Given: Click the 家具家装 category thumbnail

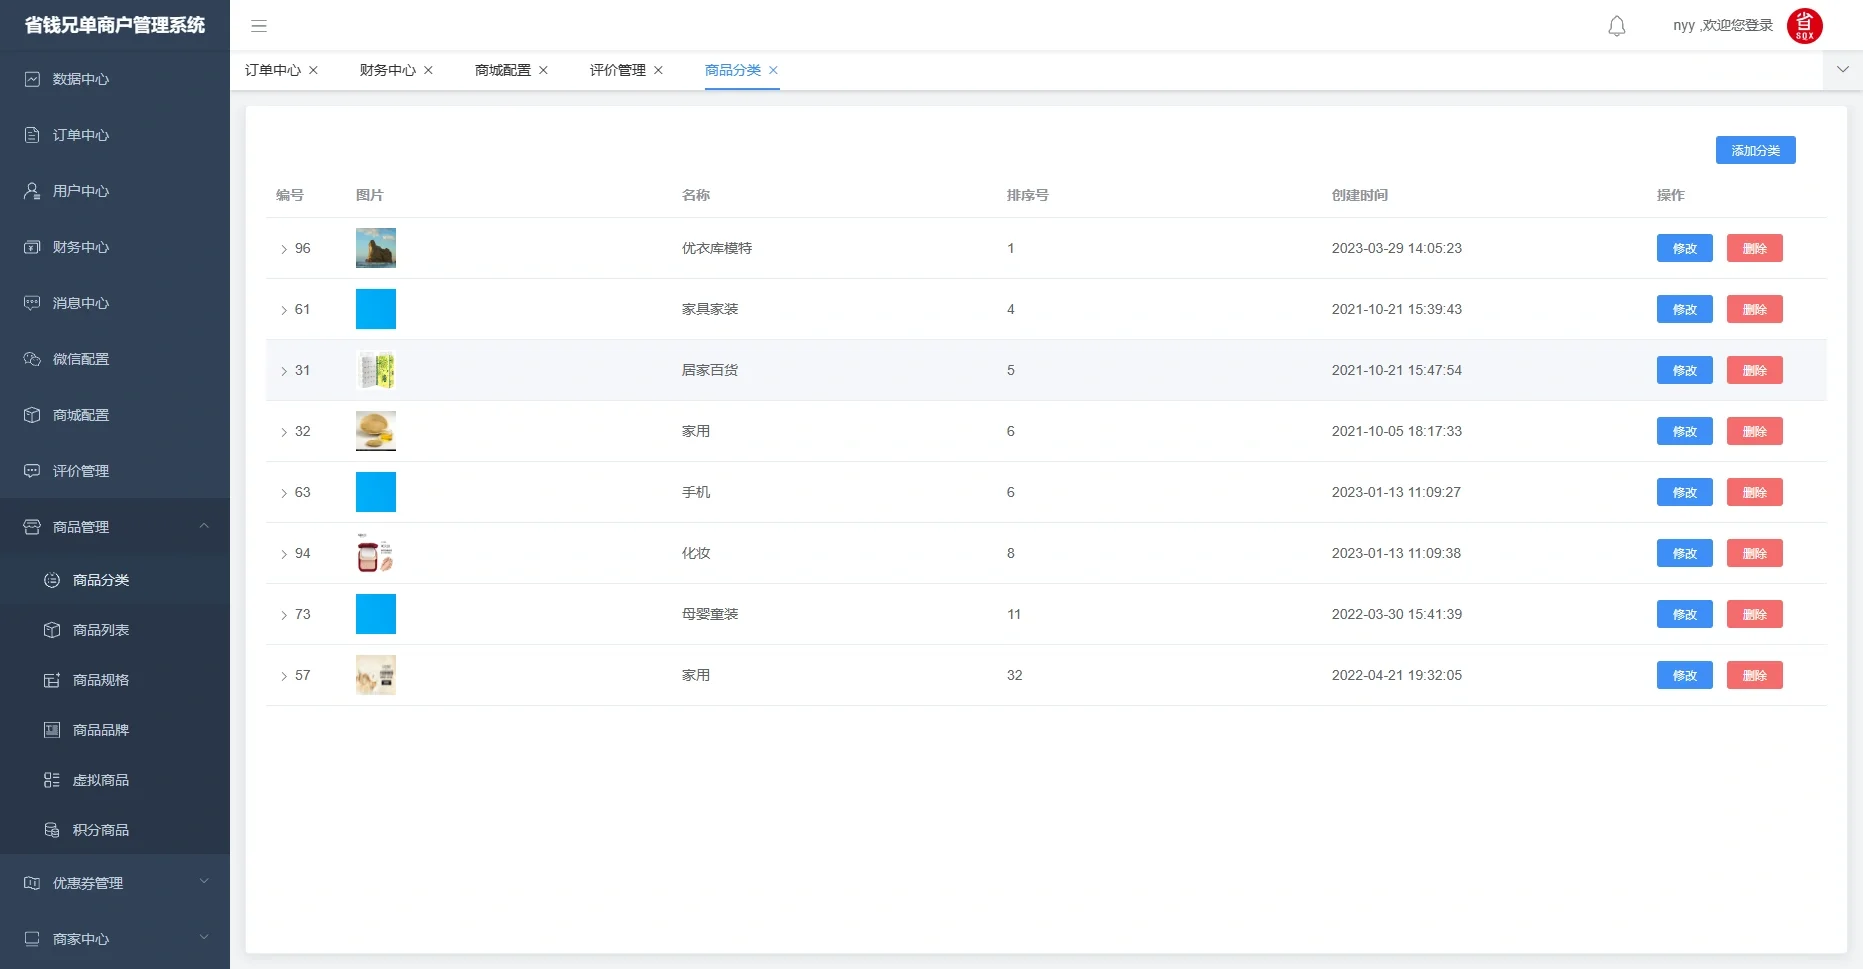Looking at the screenshot, I should click(x=375, y=309).
